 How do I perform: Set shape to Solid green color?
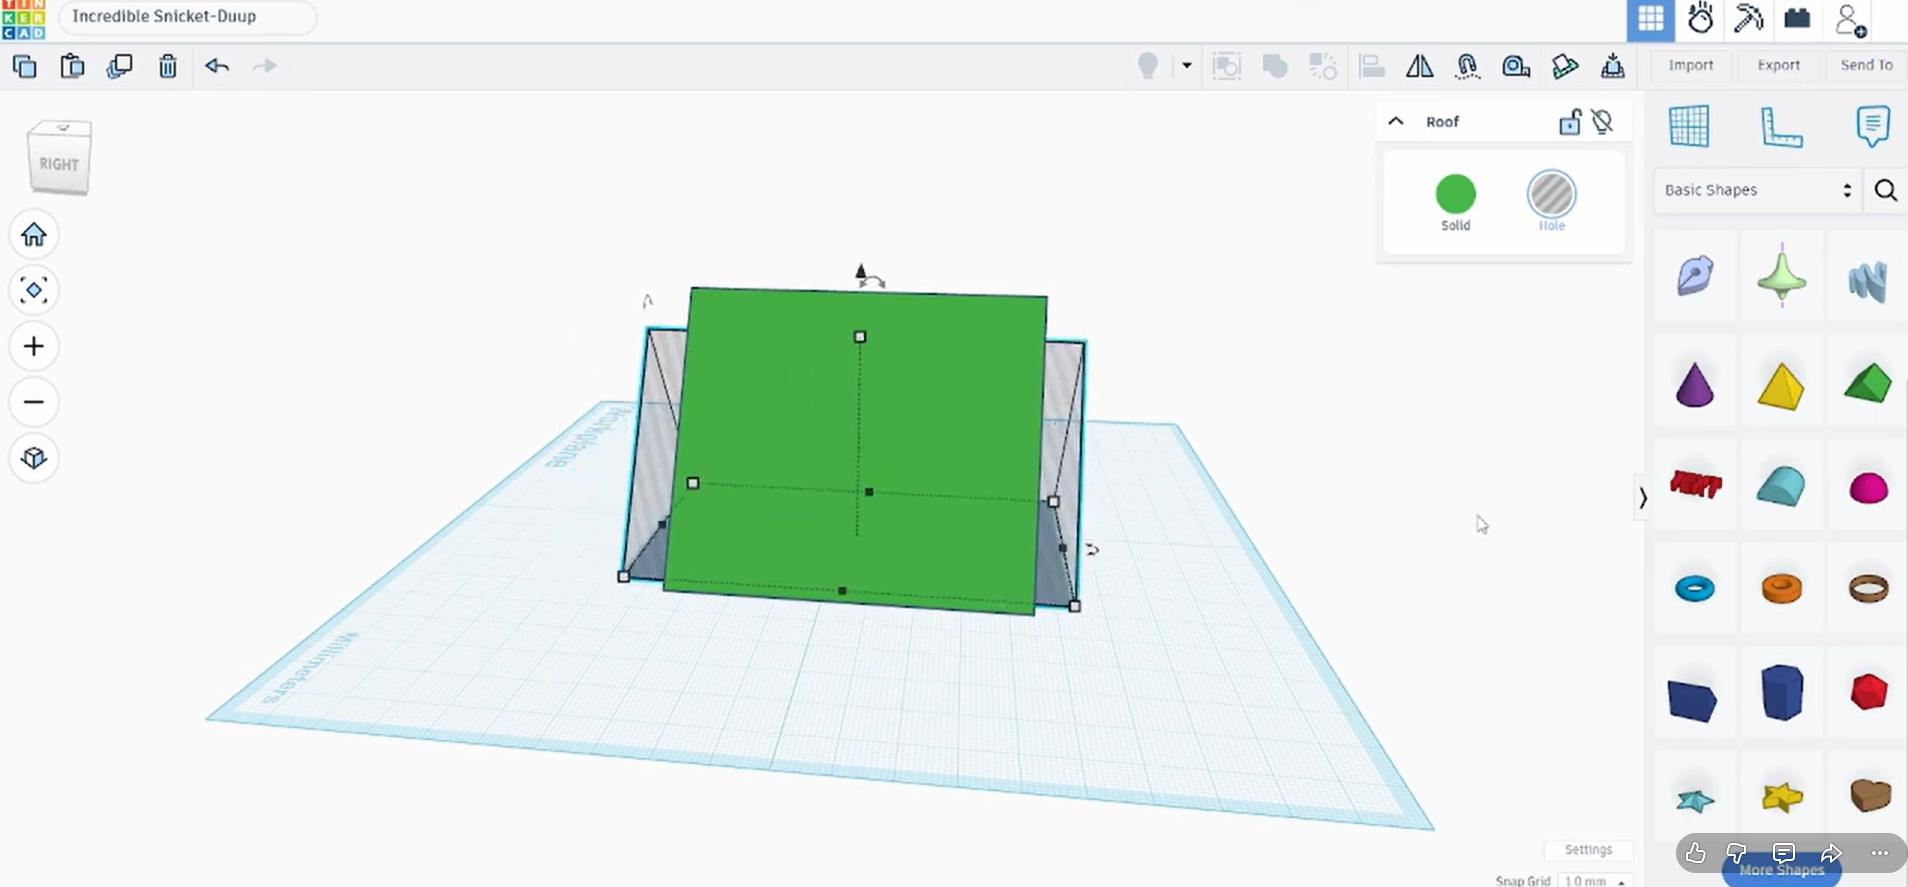(x=1455, y=194)
